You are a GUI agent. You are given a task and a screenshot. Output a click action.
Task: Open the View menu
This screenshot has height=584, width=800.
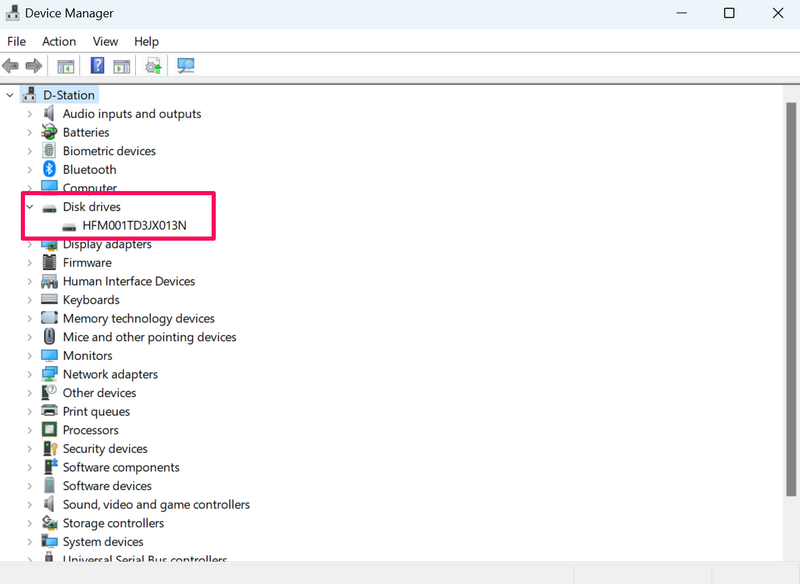click(x=105, y=41)
